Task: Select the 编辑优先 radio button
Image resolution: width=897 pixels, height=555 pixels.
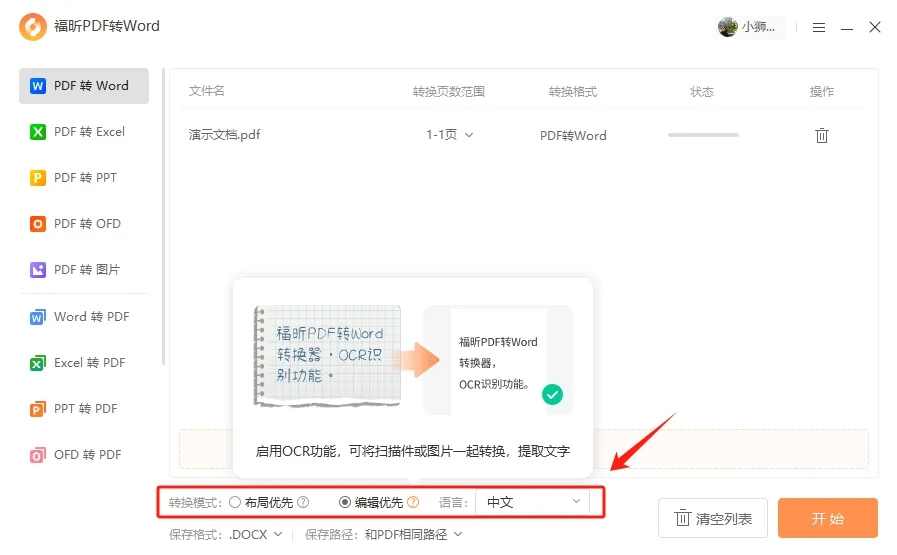Action: click(x=345, y=502)
